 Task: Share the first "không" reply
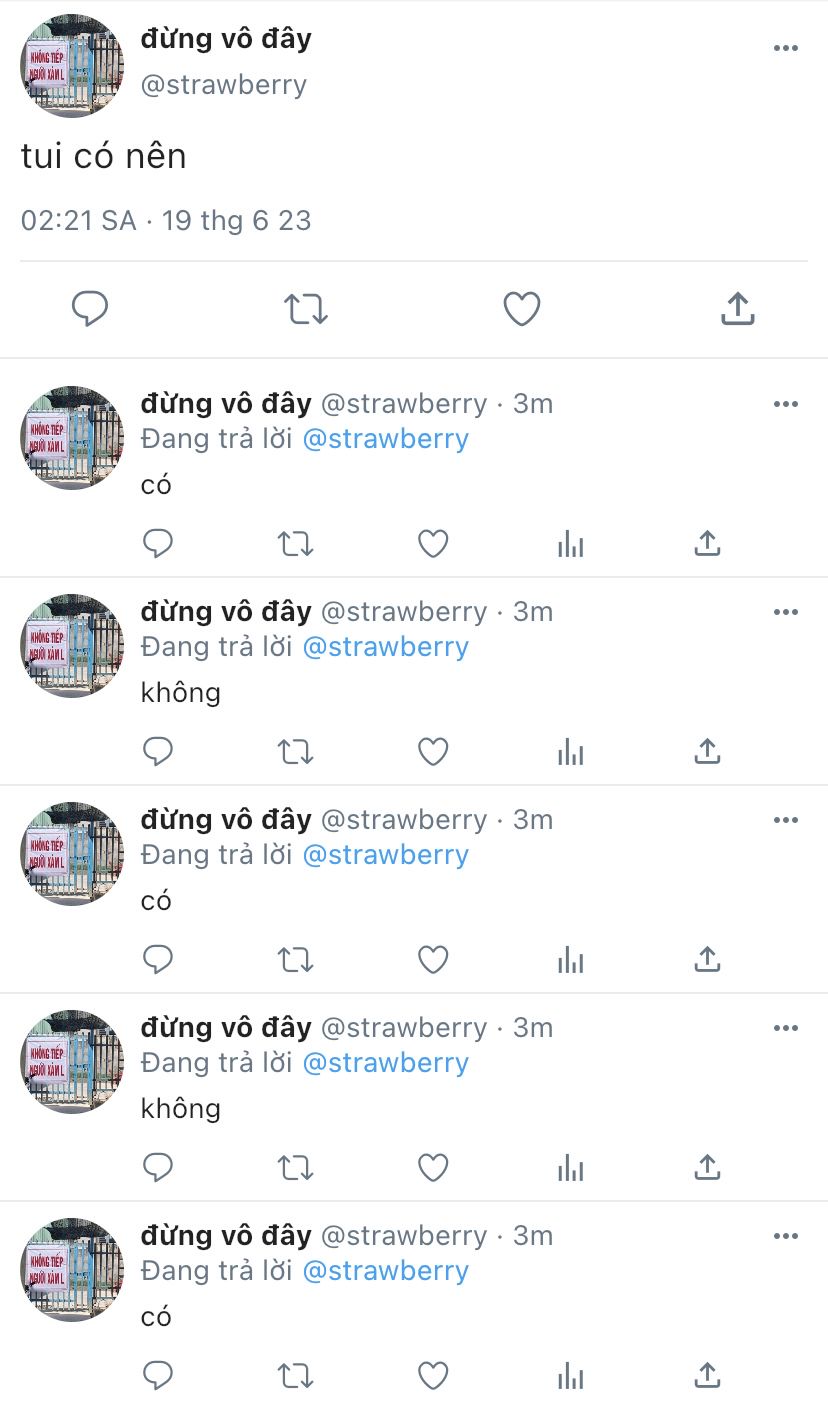pos(707,751)
